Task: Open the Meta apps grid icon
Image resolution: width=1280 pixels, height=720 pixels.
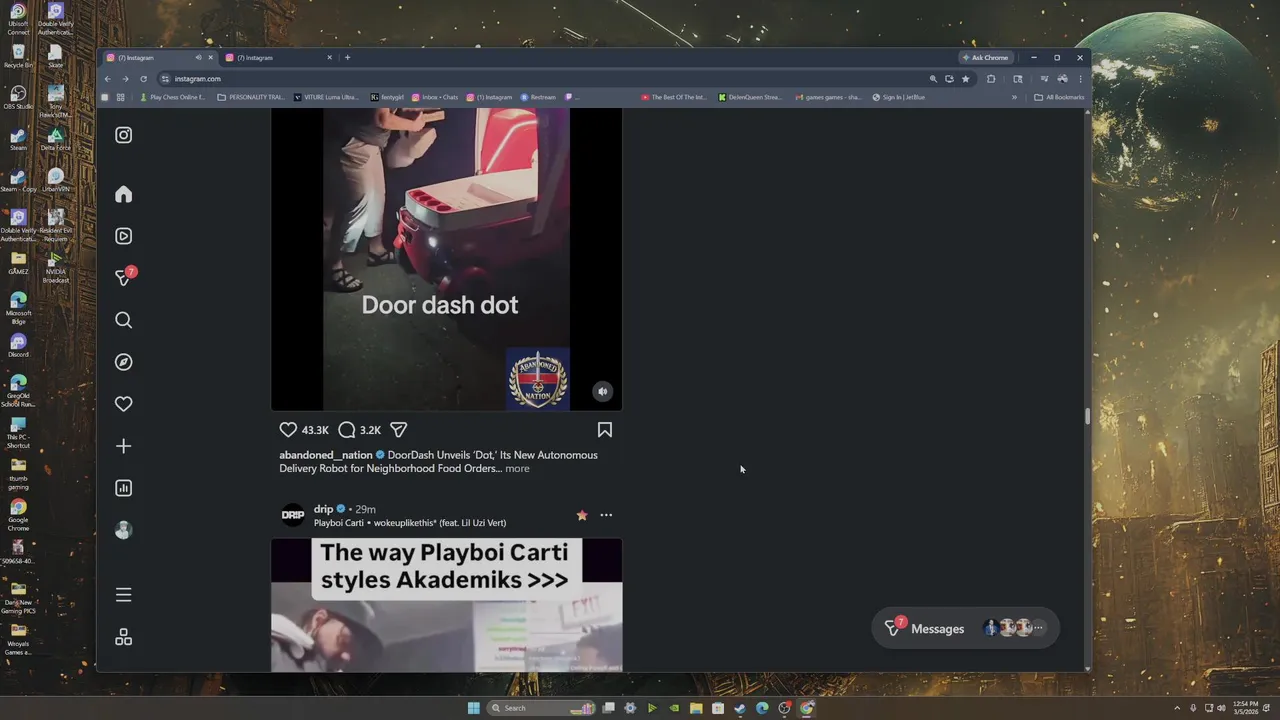Action: 123,637
